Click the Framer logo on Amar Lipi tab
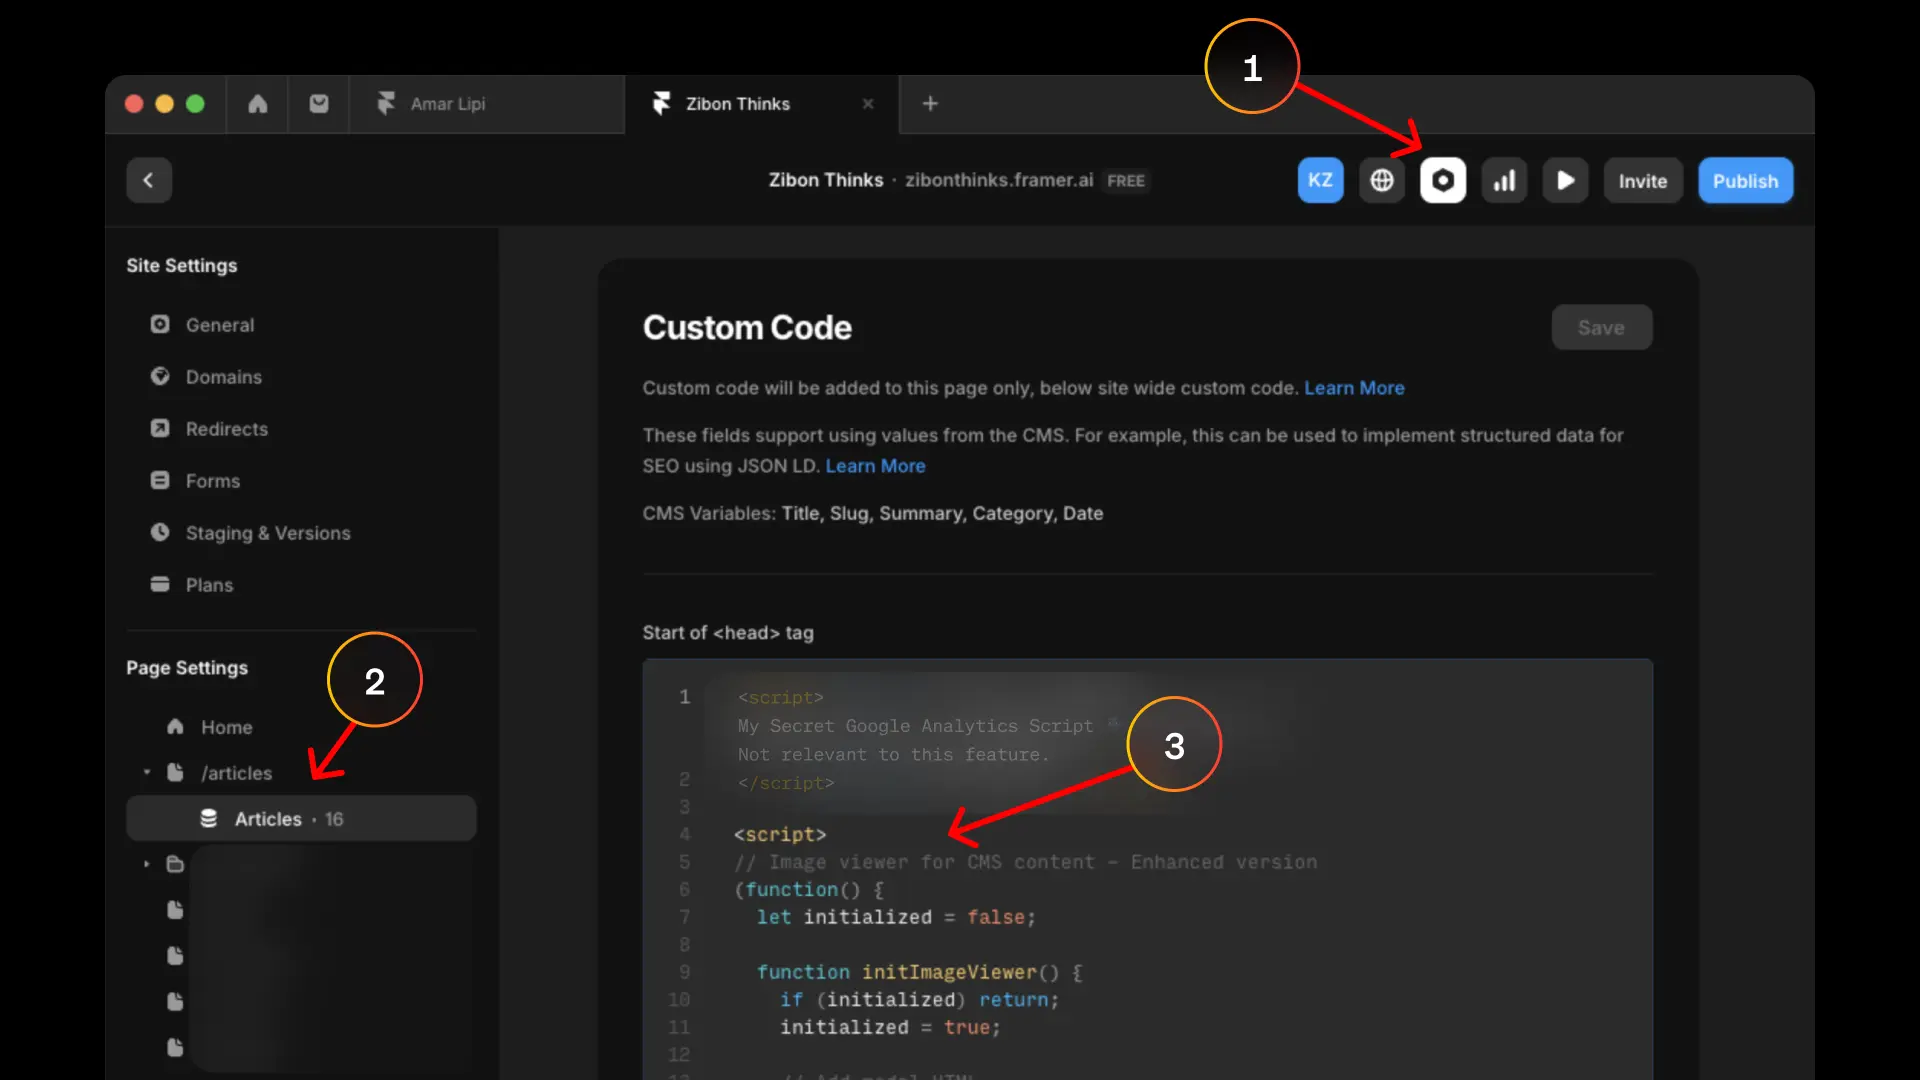 pyautogui.click(x=386, y=103)
